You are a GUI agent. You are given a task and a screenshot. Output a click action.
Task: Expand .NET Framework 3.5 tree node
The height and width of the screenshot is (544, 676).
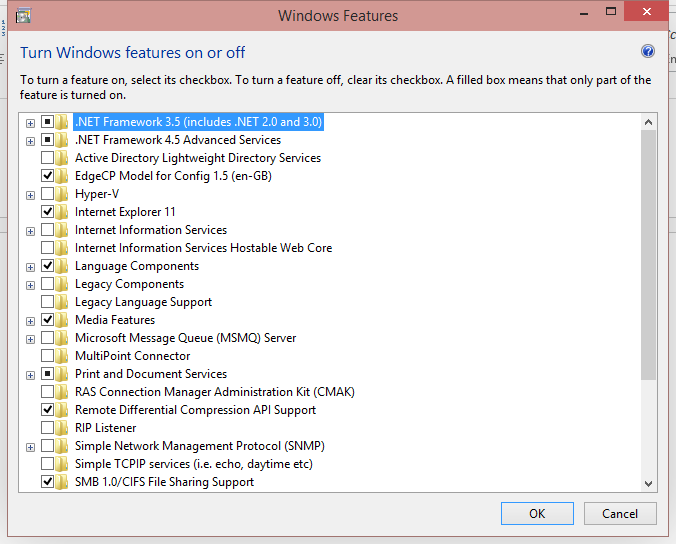(x=30, y=124)
